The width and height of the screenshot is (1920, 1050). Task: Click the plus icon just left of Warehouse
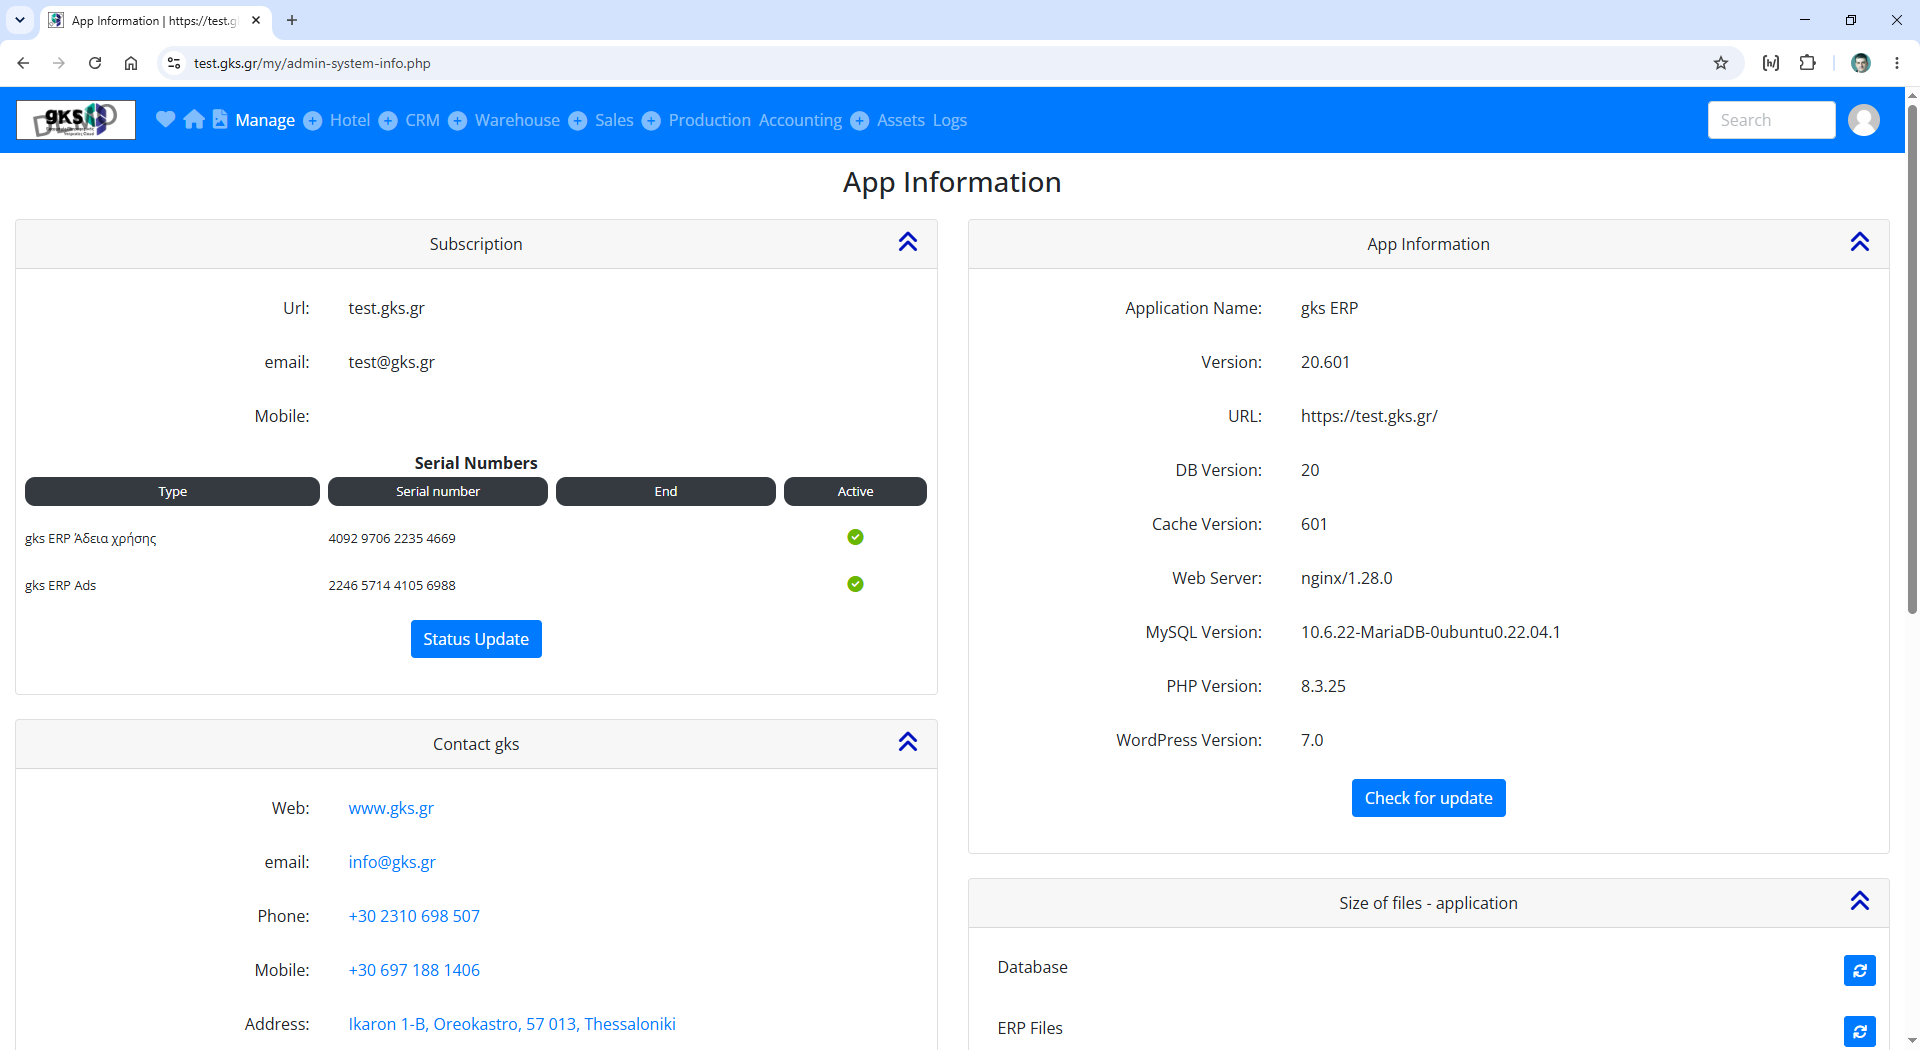point(458,121)
